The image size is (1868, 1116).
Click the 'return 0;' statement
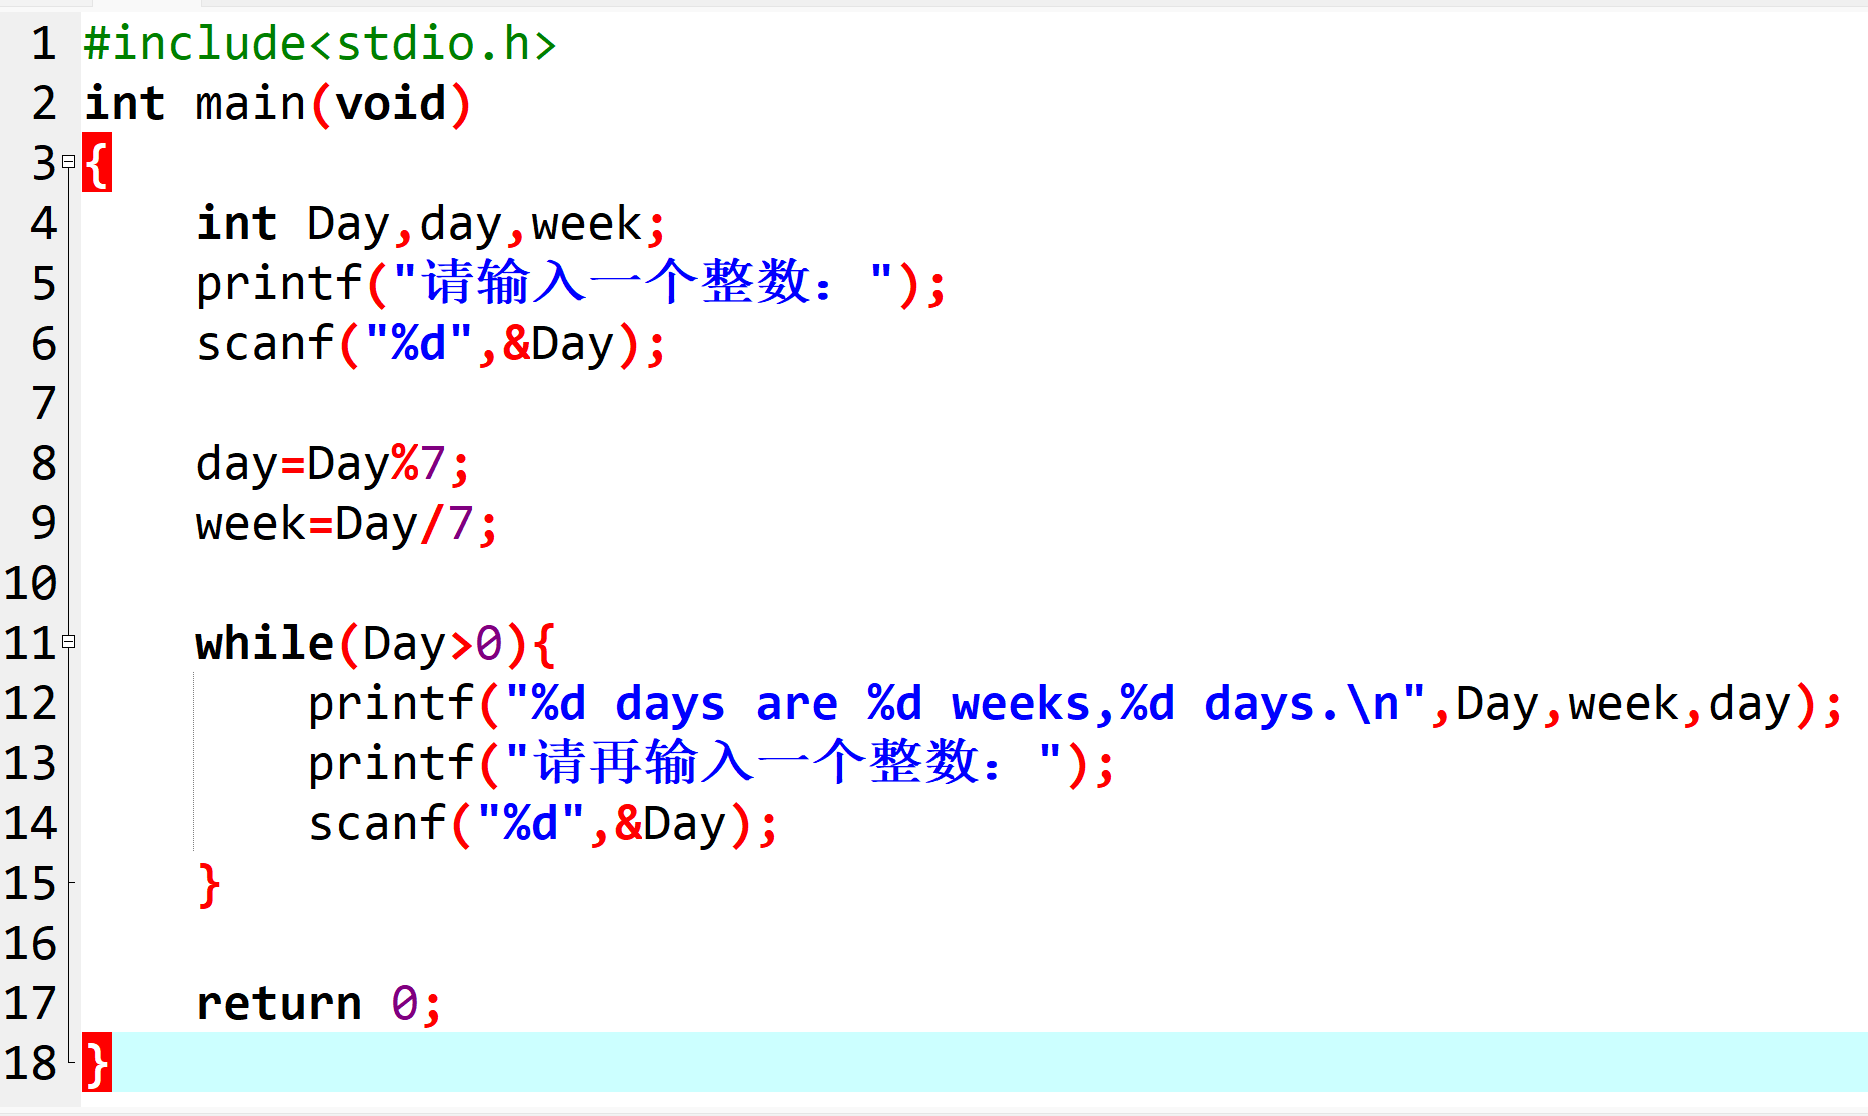click(x=319, y=1004)
